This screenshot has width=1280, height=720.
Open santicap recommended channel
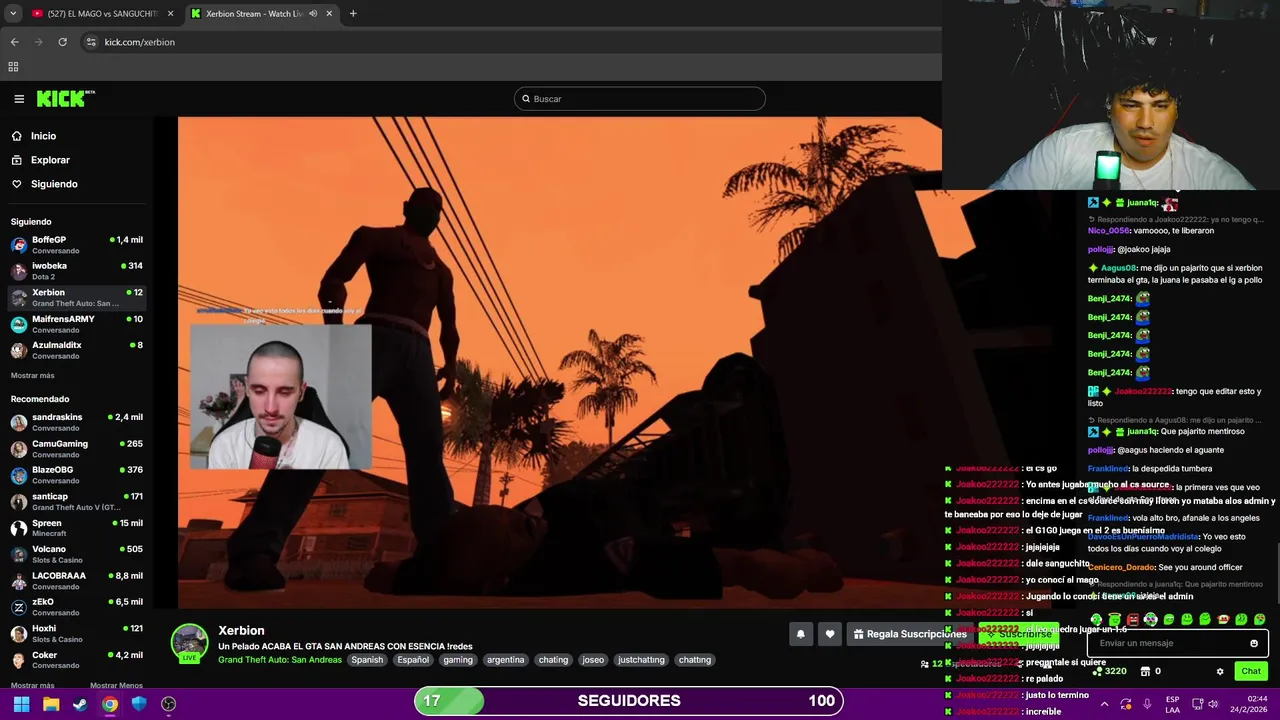[x=76, y=502]
